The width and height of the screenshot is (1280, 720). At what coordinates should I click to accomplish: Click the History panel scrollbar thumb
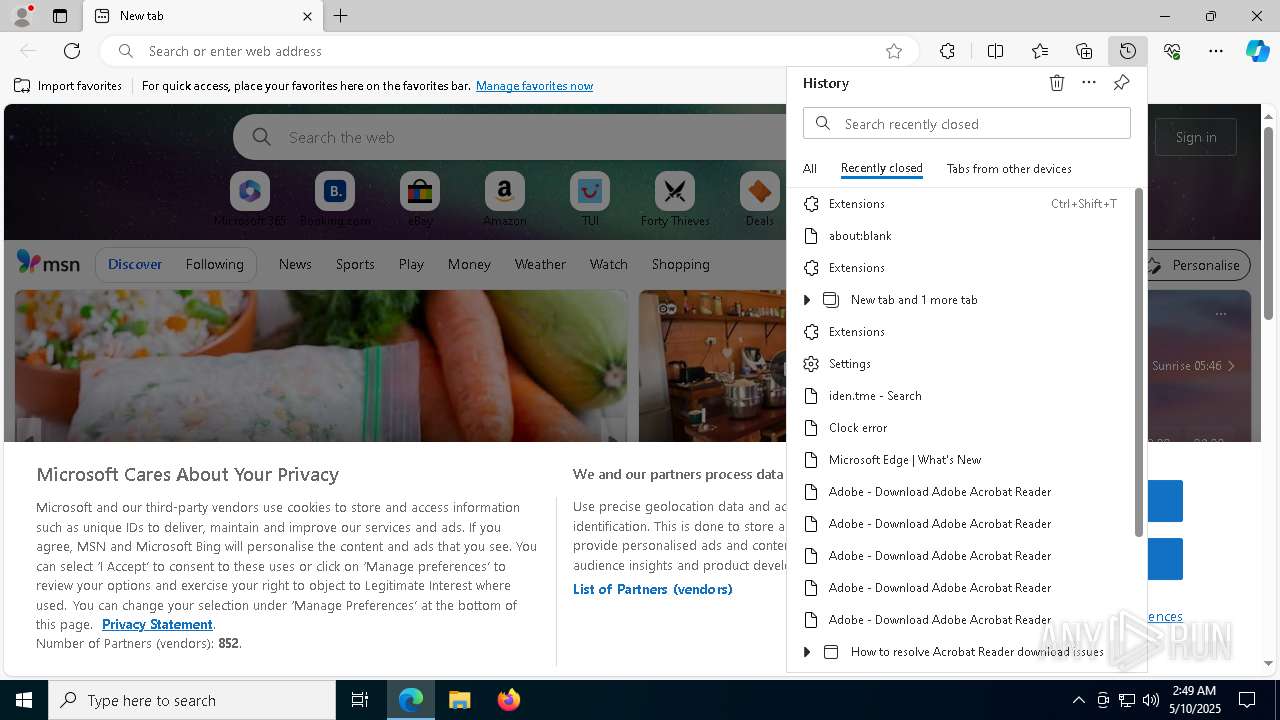(1138, 363)
